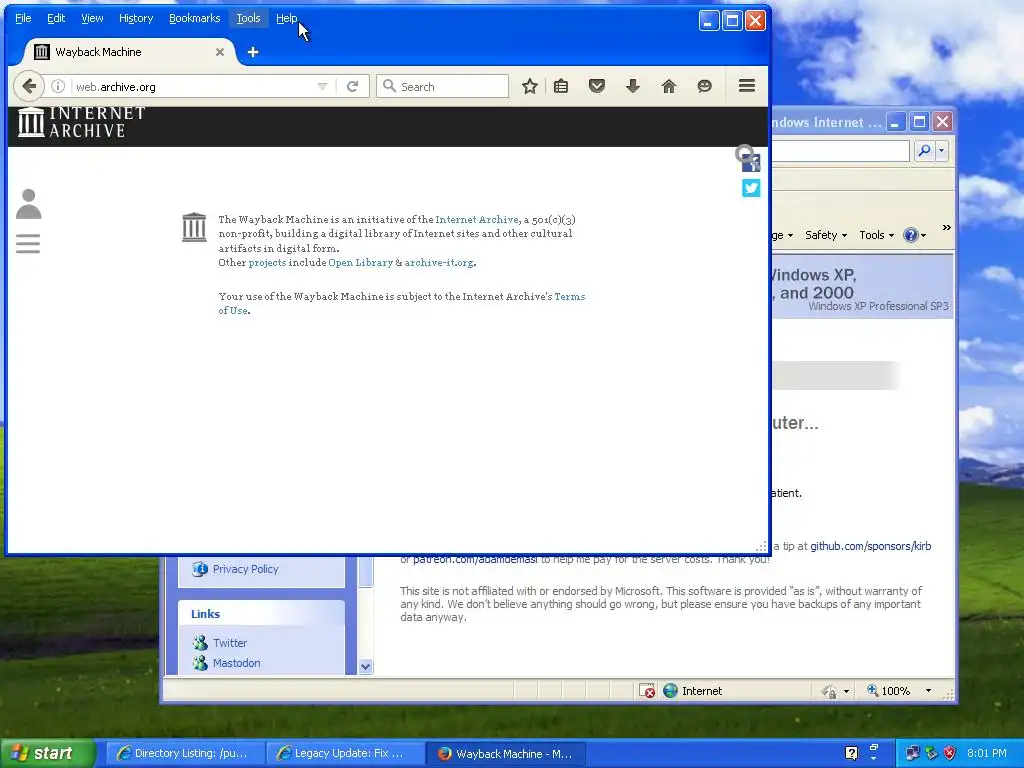Click the web.archive.org address bar
The height and width of the screenshot is (768, 1024).
point(193,86)
